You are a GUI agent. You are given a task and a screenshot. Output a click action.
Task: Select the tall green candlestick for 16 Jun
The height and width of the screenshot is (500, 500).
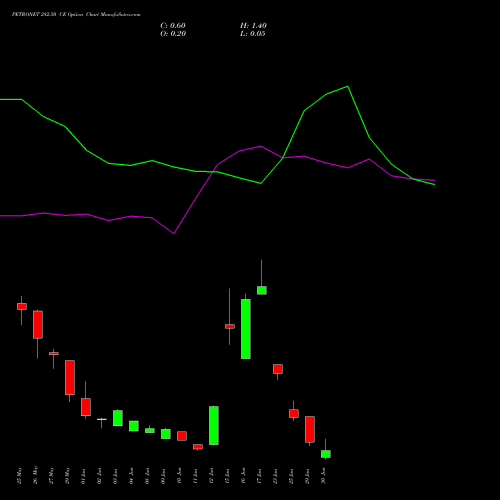[x=246, y=329]
